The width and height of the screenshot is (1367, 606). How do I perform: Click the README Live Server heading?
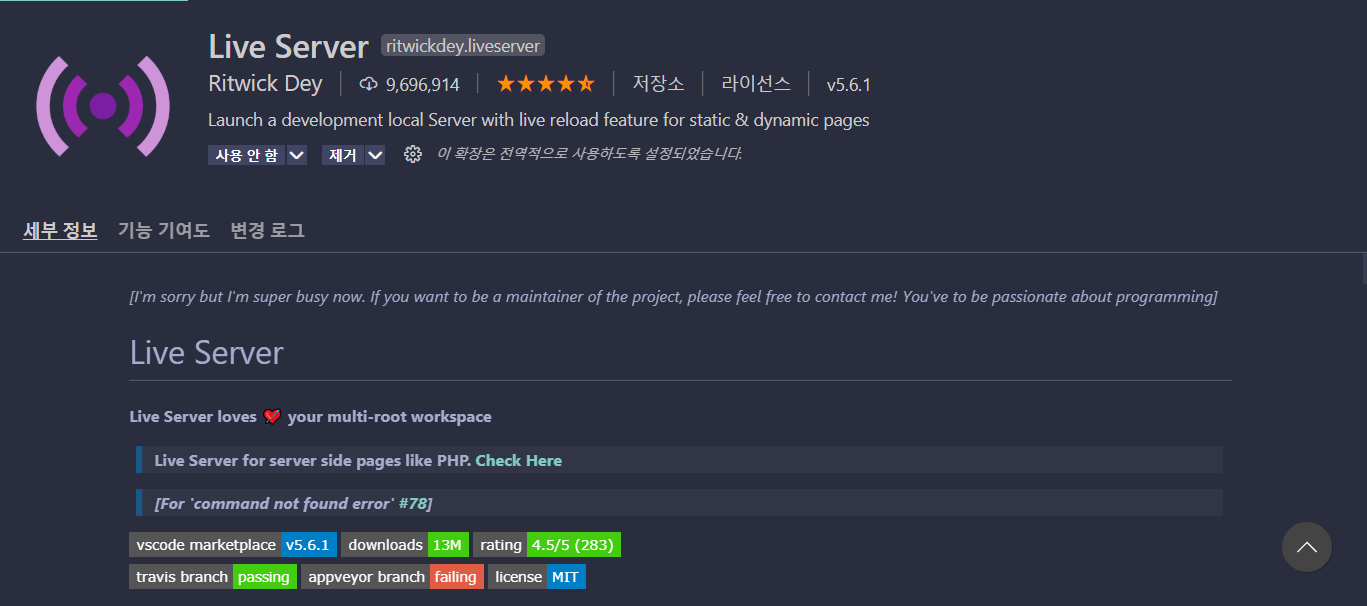[x=207, y=353]
